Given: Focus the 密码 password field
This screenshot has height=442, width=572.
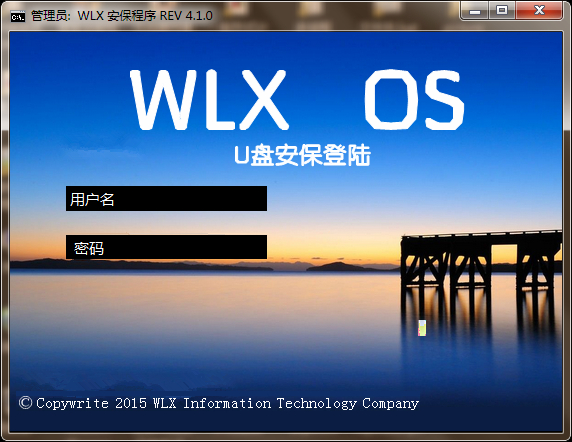Looking at the screenshot, I should pyautogui.click(x=166, y=247).
